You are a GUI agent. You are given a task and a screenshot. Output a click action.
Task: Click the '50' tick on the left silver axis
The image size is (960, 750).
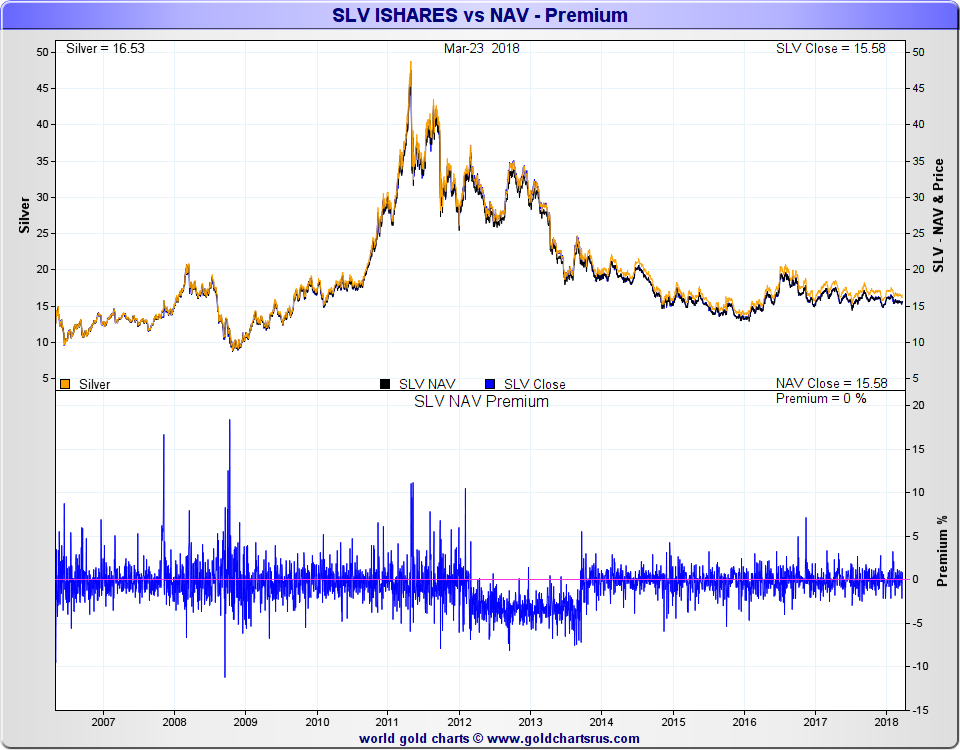point(42,53)
